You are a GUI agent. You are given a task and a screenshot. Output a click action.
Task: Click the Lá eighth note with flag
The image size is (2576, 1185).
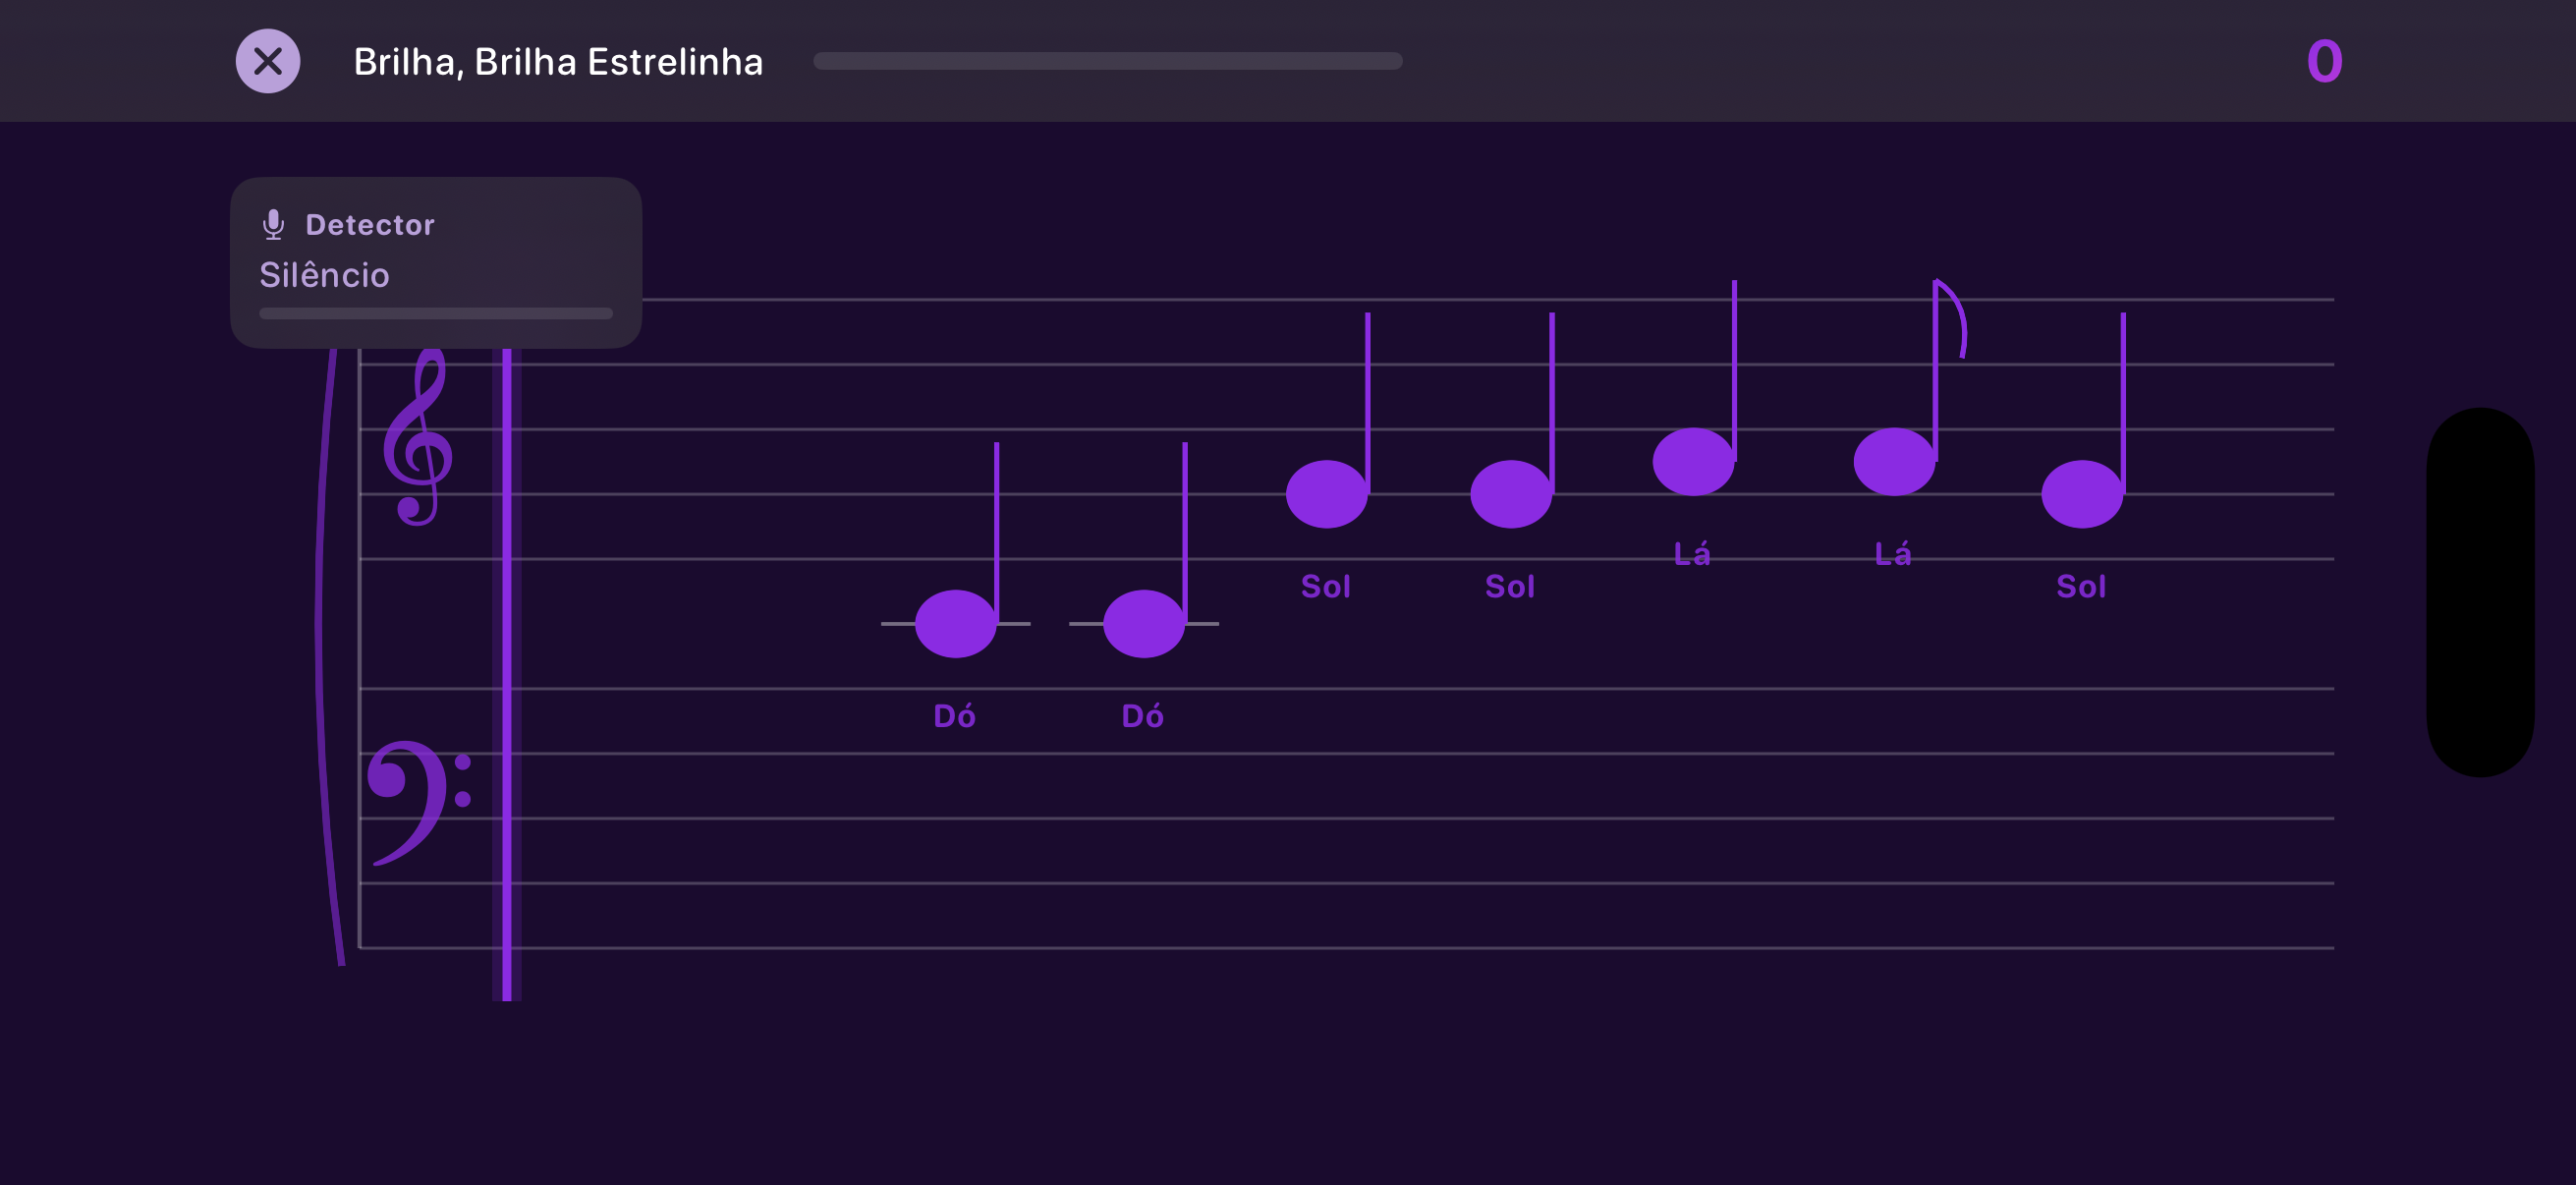coord(1894,462)
